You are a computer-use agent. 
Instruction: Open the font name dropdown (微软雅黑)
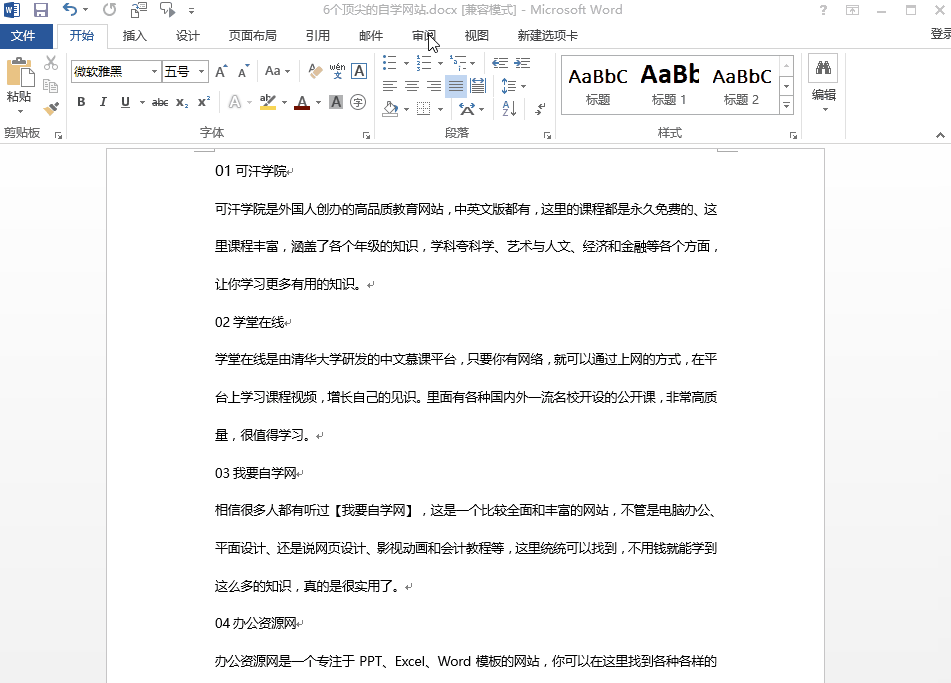tap(155, 72)
